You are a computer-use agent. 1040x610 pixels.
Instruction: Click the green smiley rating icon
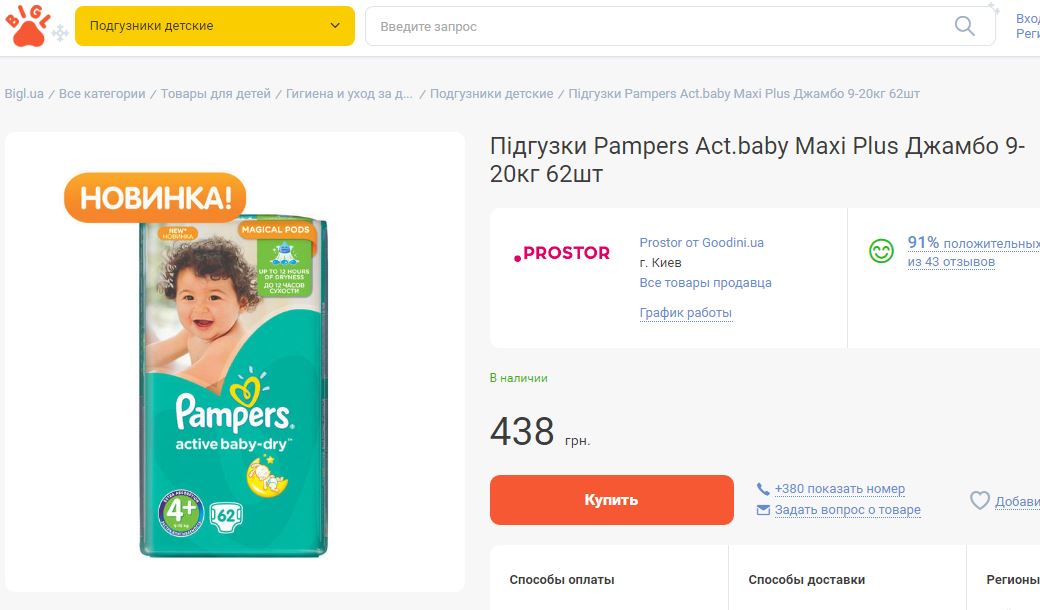(881, 251)
